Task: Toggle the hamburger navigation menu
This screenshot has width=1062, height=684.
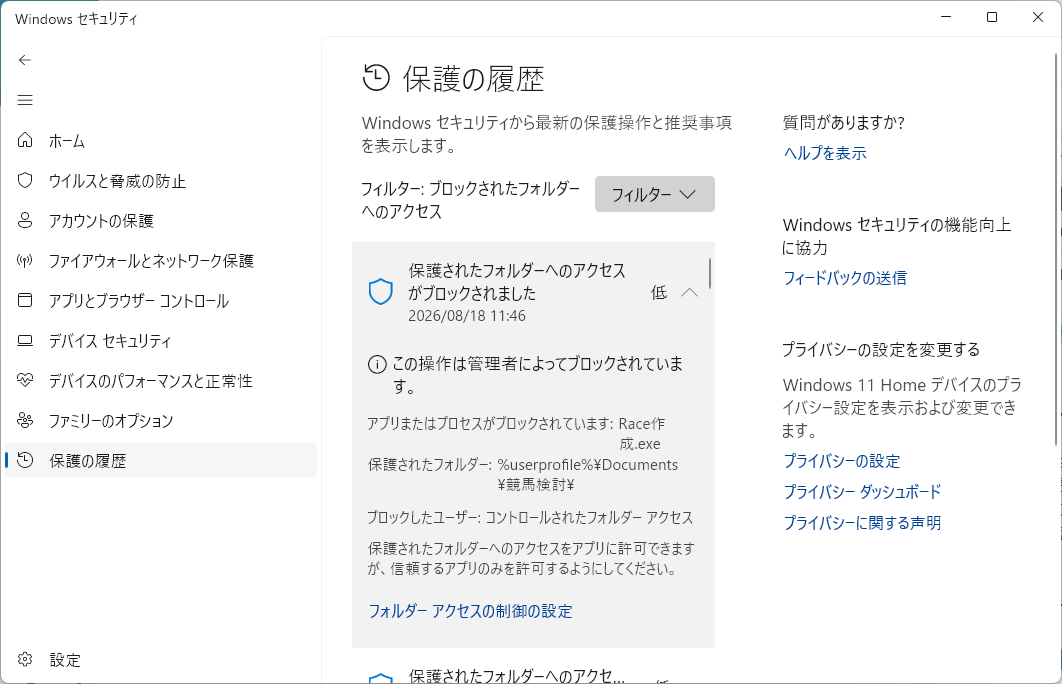Action: 25,100
